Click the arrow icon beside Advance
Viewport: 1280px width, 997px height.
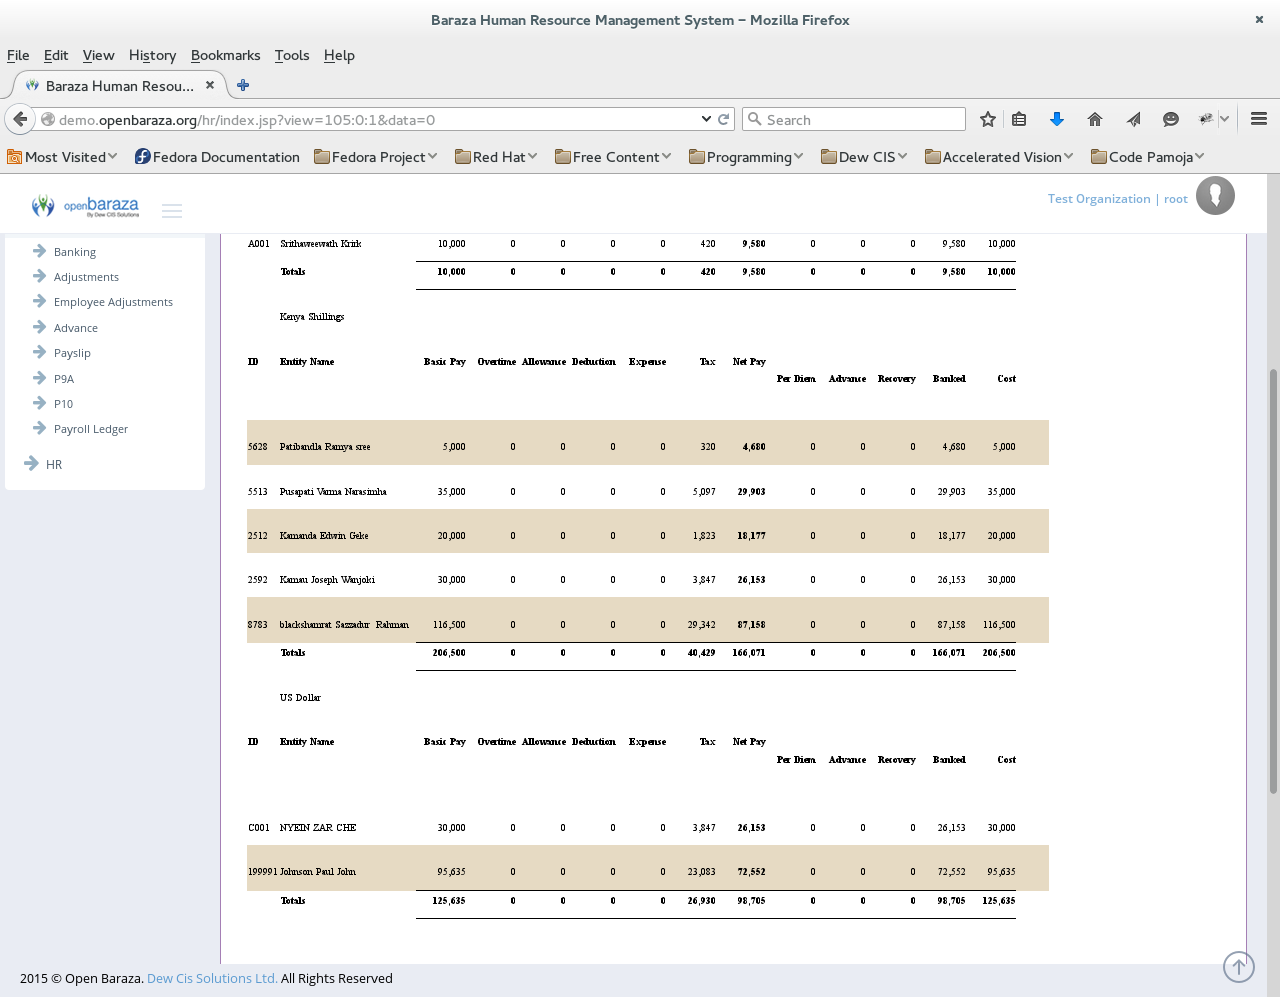[40, 327]
